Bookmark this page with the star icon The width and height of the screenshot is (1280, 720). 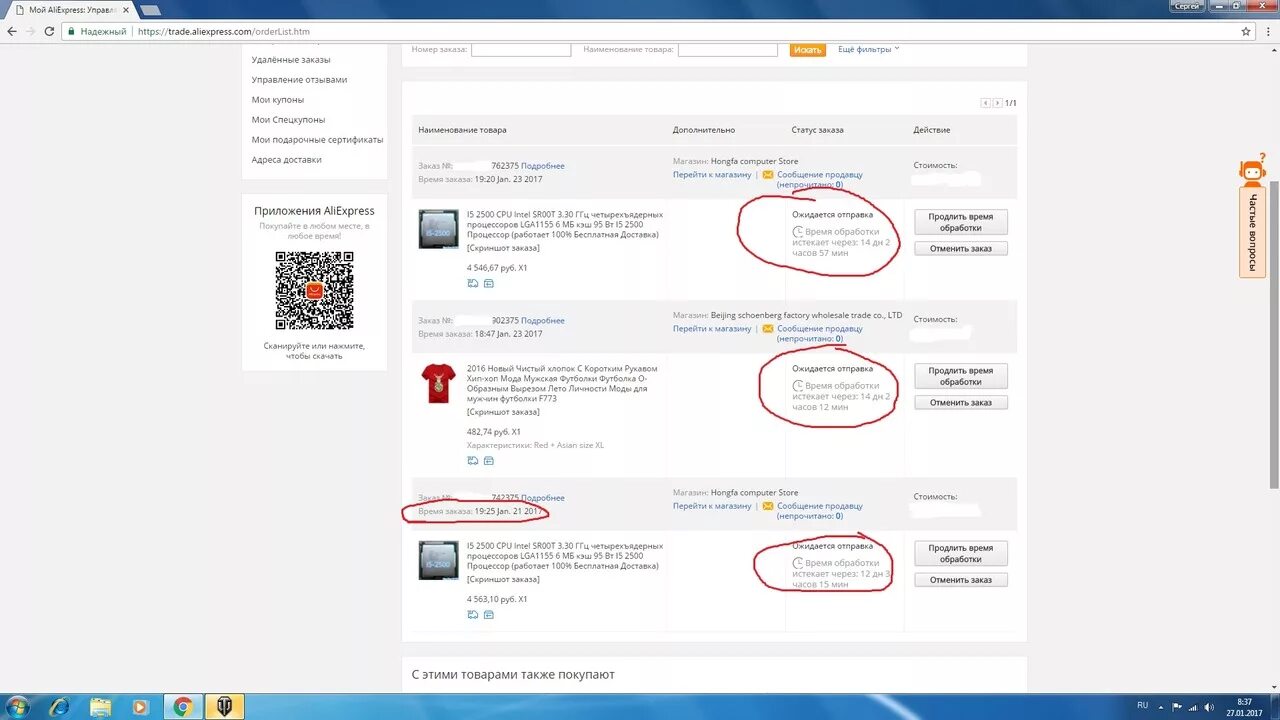1246,31
